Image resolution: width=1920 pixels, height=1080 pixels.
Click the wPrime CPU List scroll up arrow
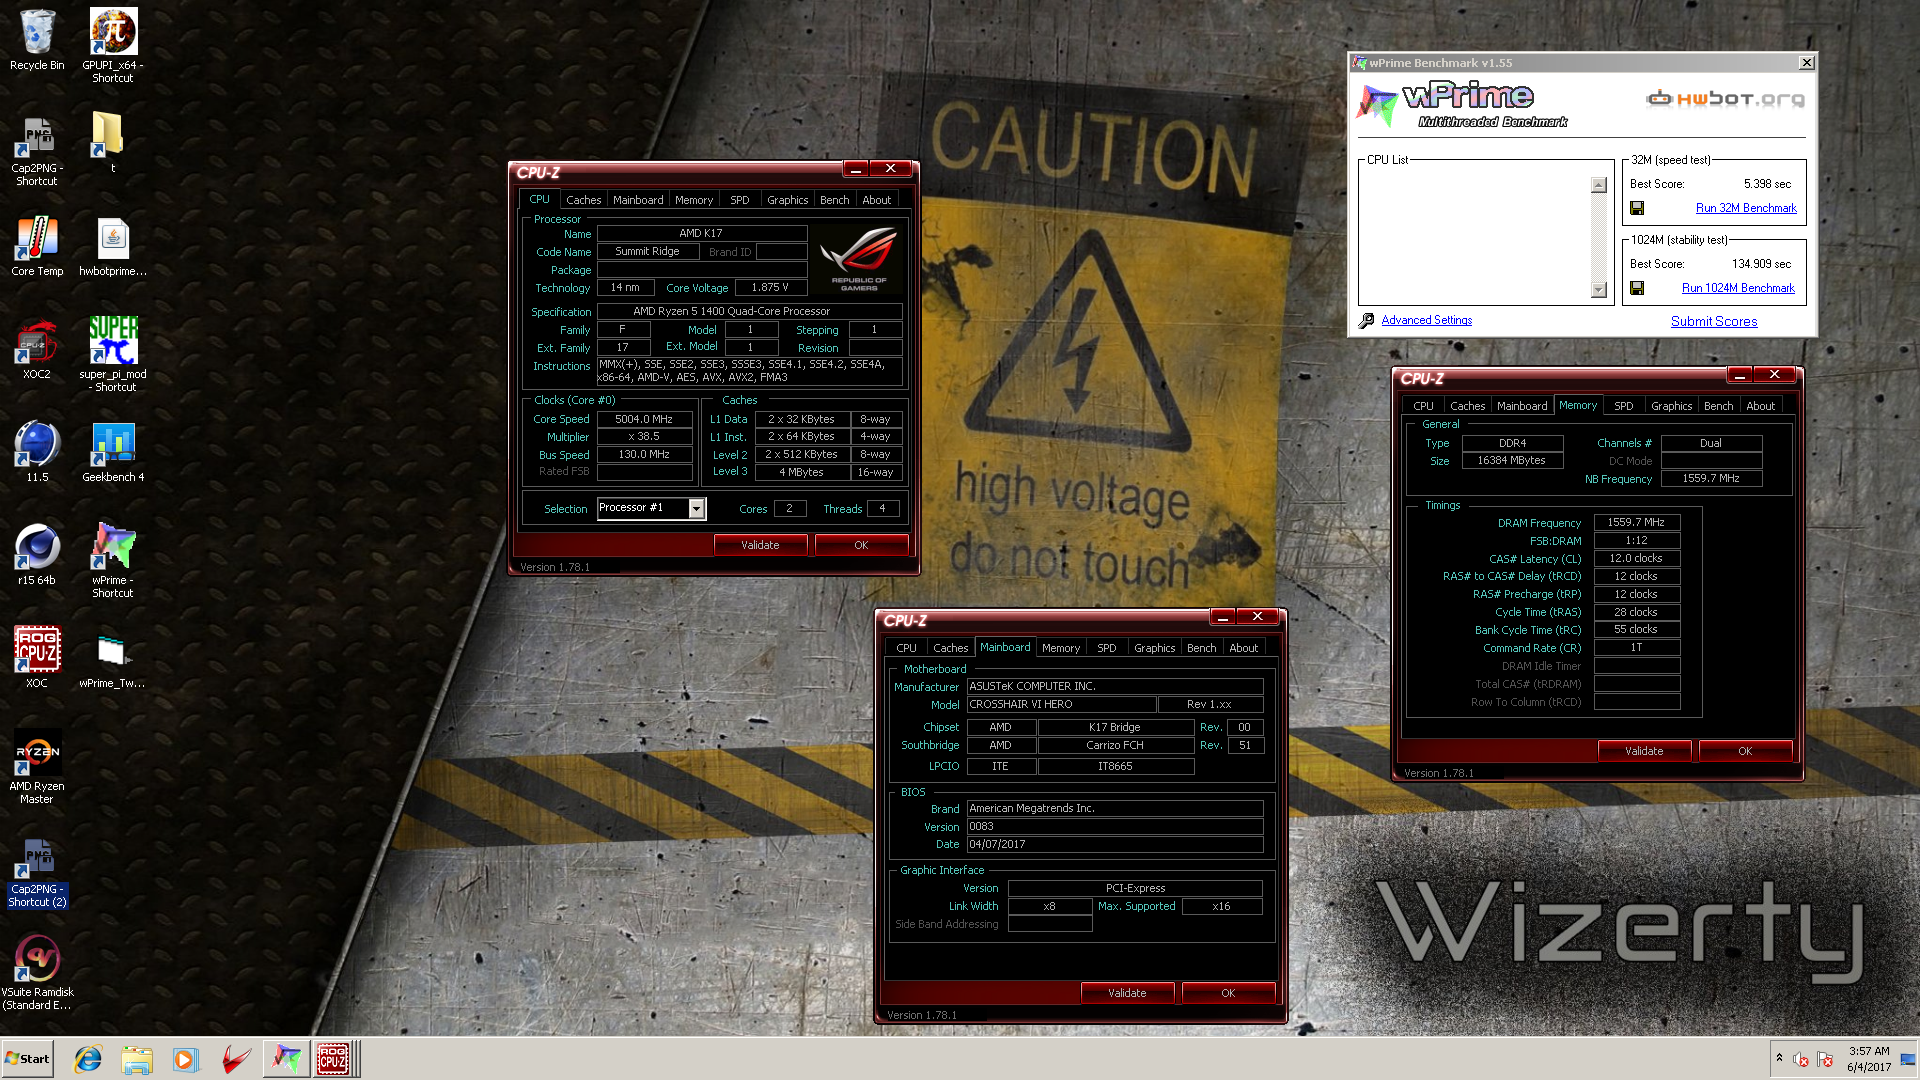(1598, 185)
